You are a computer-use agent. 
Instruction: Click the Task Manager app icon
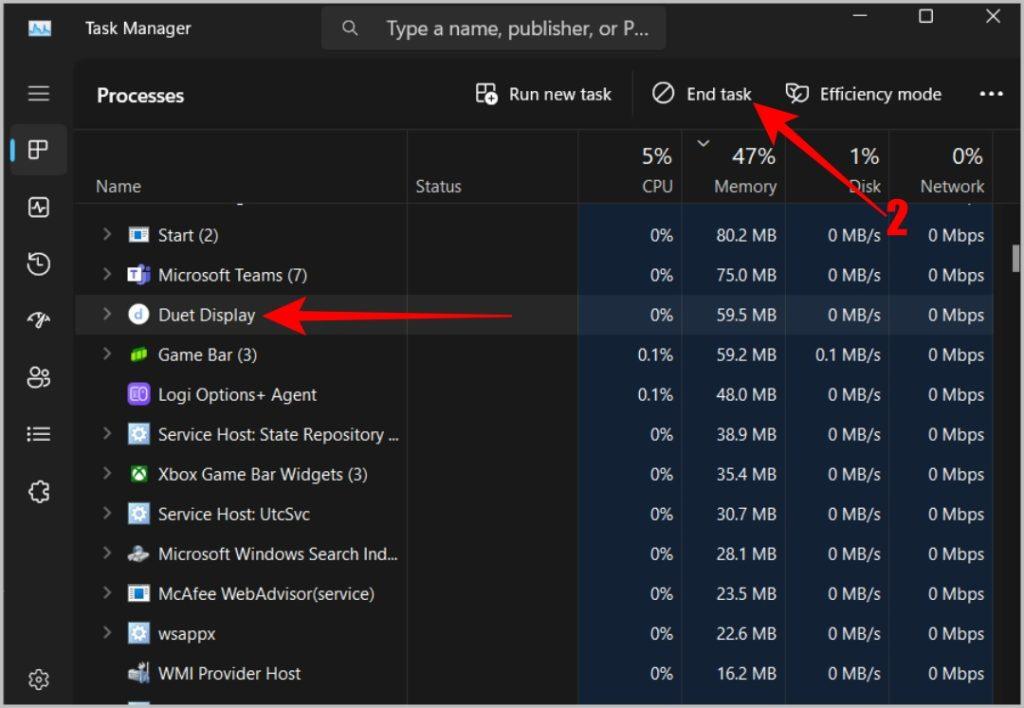pos(40,28)
